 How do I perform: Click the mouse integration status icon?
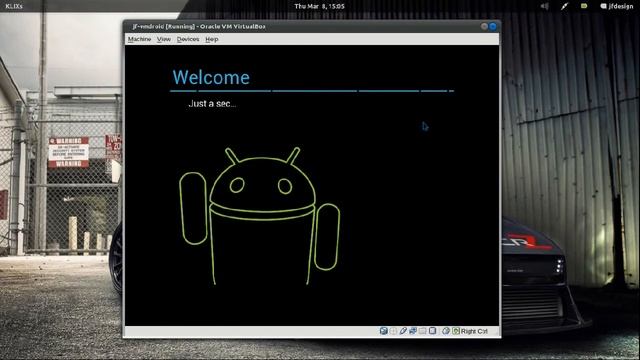click(446, 331)
